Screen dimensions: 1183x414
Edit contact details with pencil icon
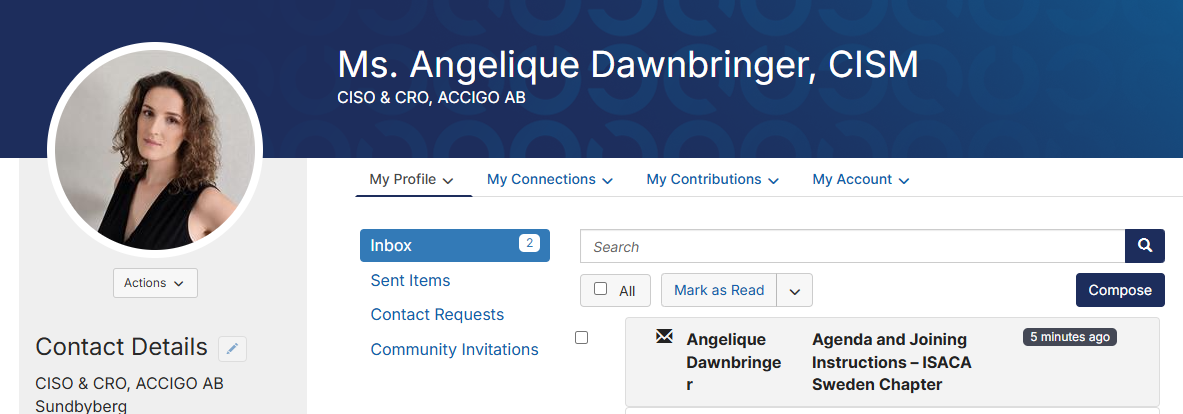(x=232, y=348)
